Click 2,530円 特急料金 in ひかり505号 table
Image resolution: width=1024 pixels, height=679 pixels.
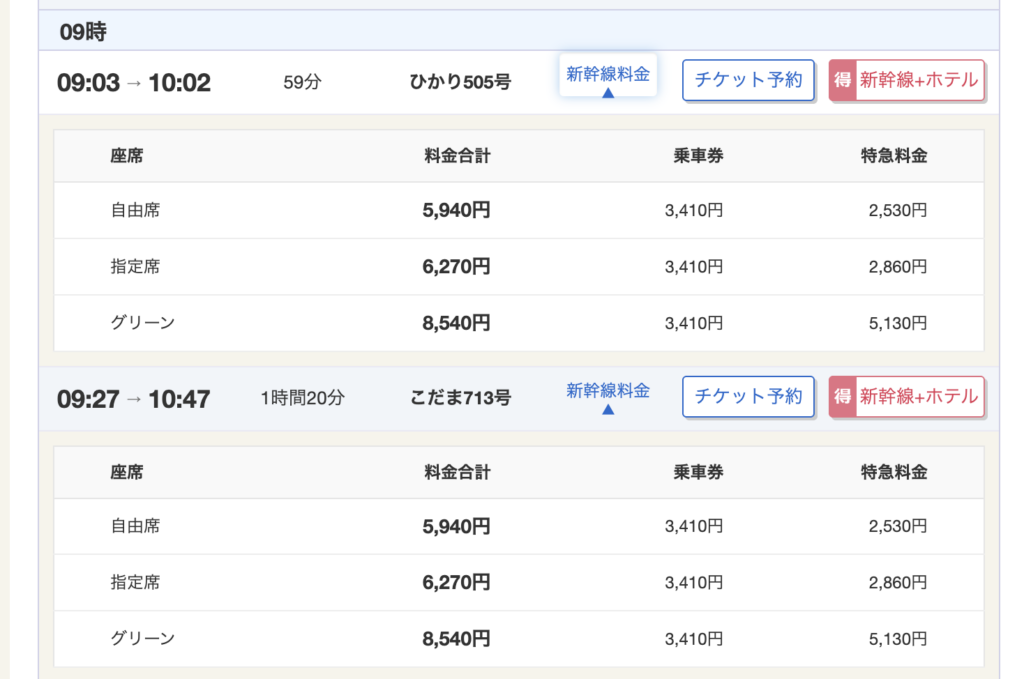pyautogui.click(x=898, y=210)
